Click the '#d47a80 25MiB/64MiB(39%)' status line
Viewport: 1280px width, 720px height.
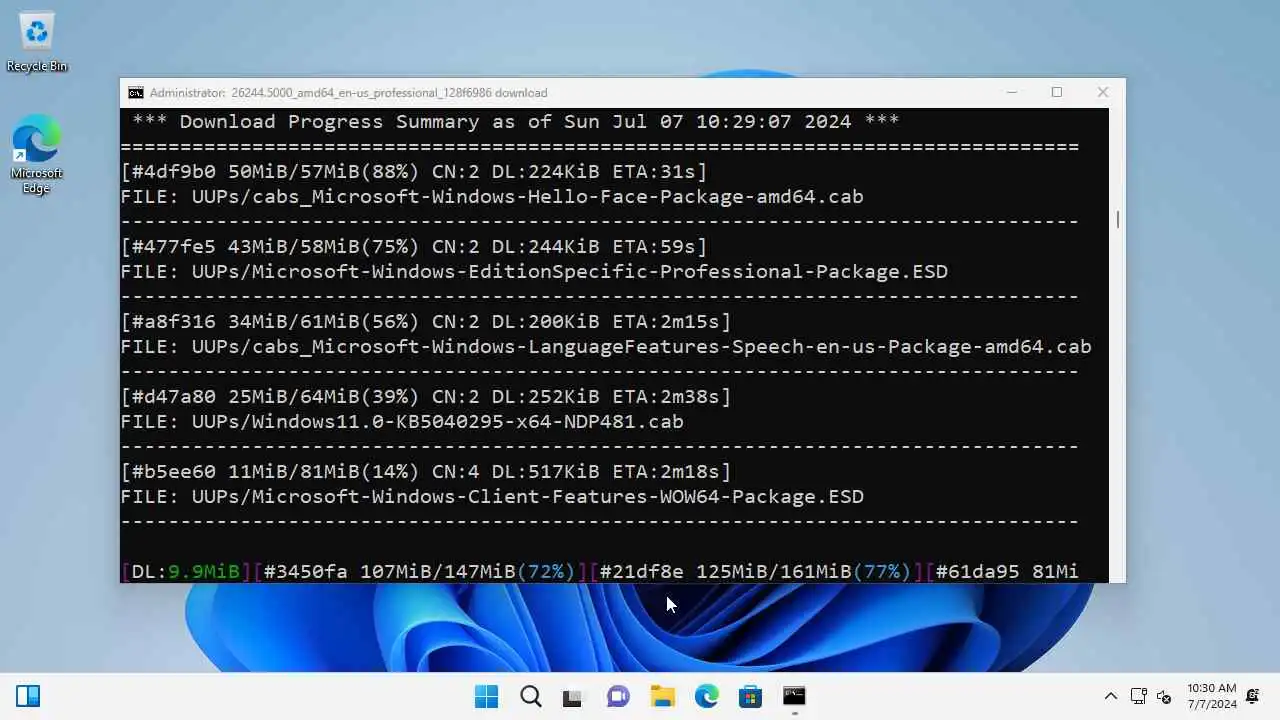click(426, 397)
